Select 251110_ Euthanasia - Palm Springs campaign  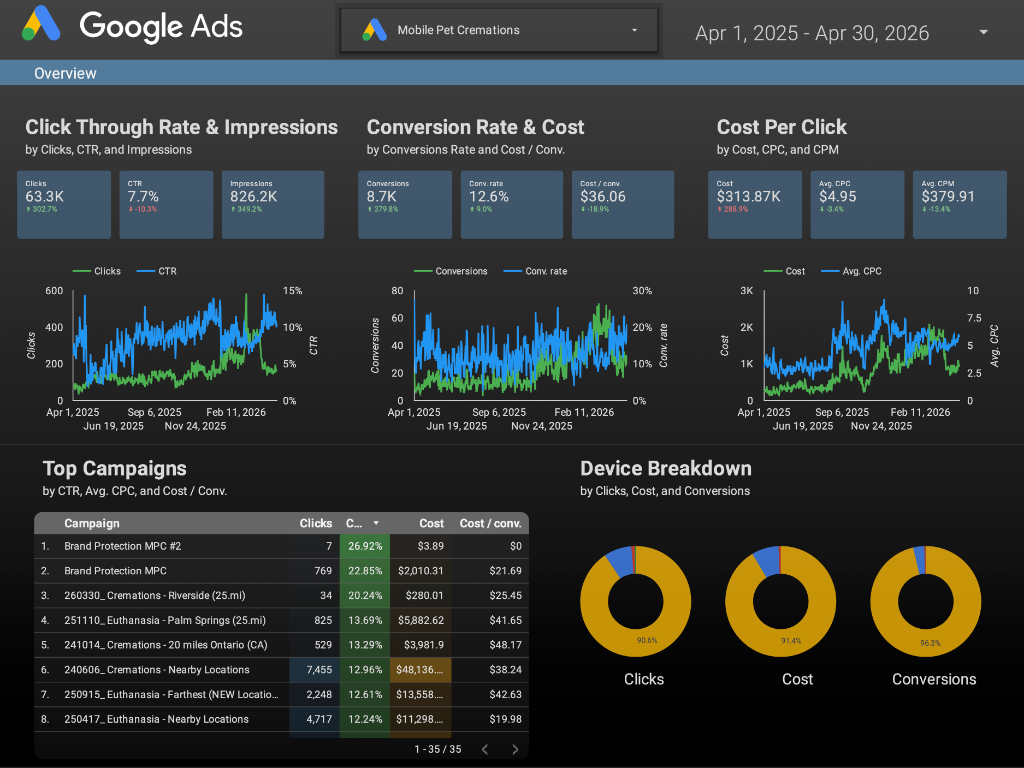(165, 620)
